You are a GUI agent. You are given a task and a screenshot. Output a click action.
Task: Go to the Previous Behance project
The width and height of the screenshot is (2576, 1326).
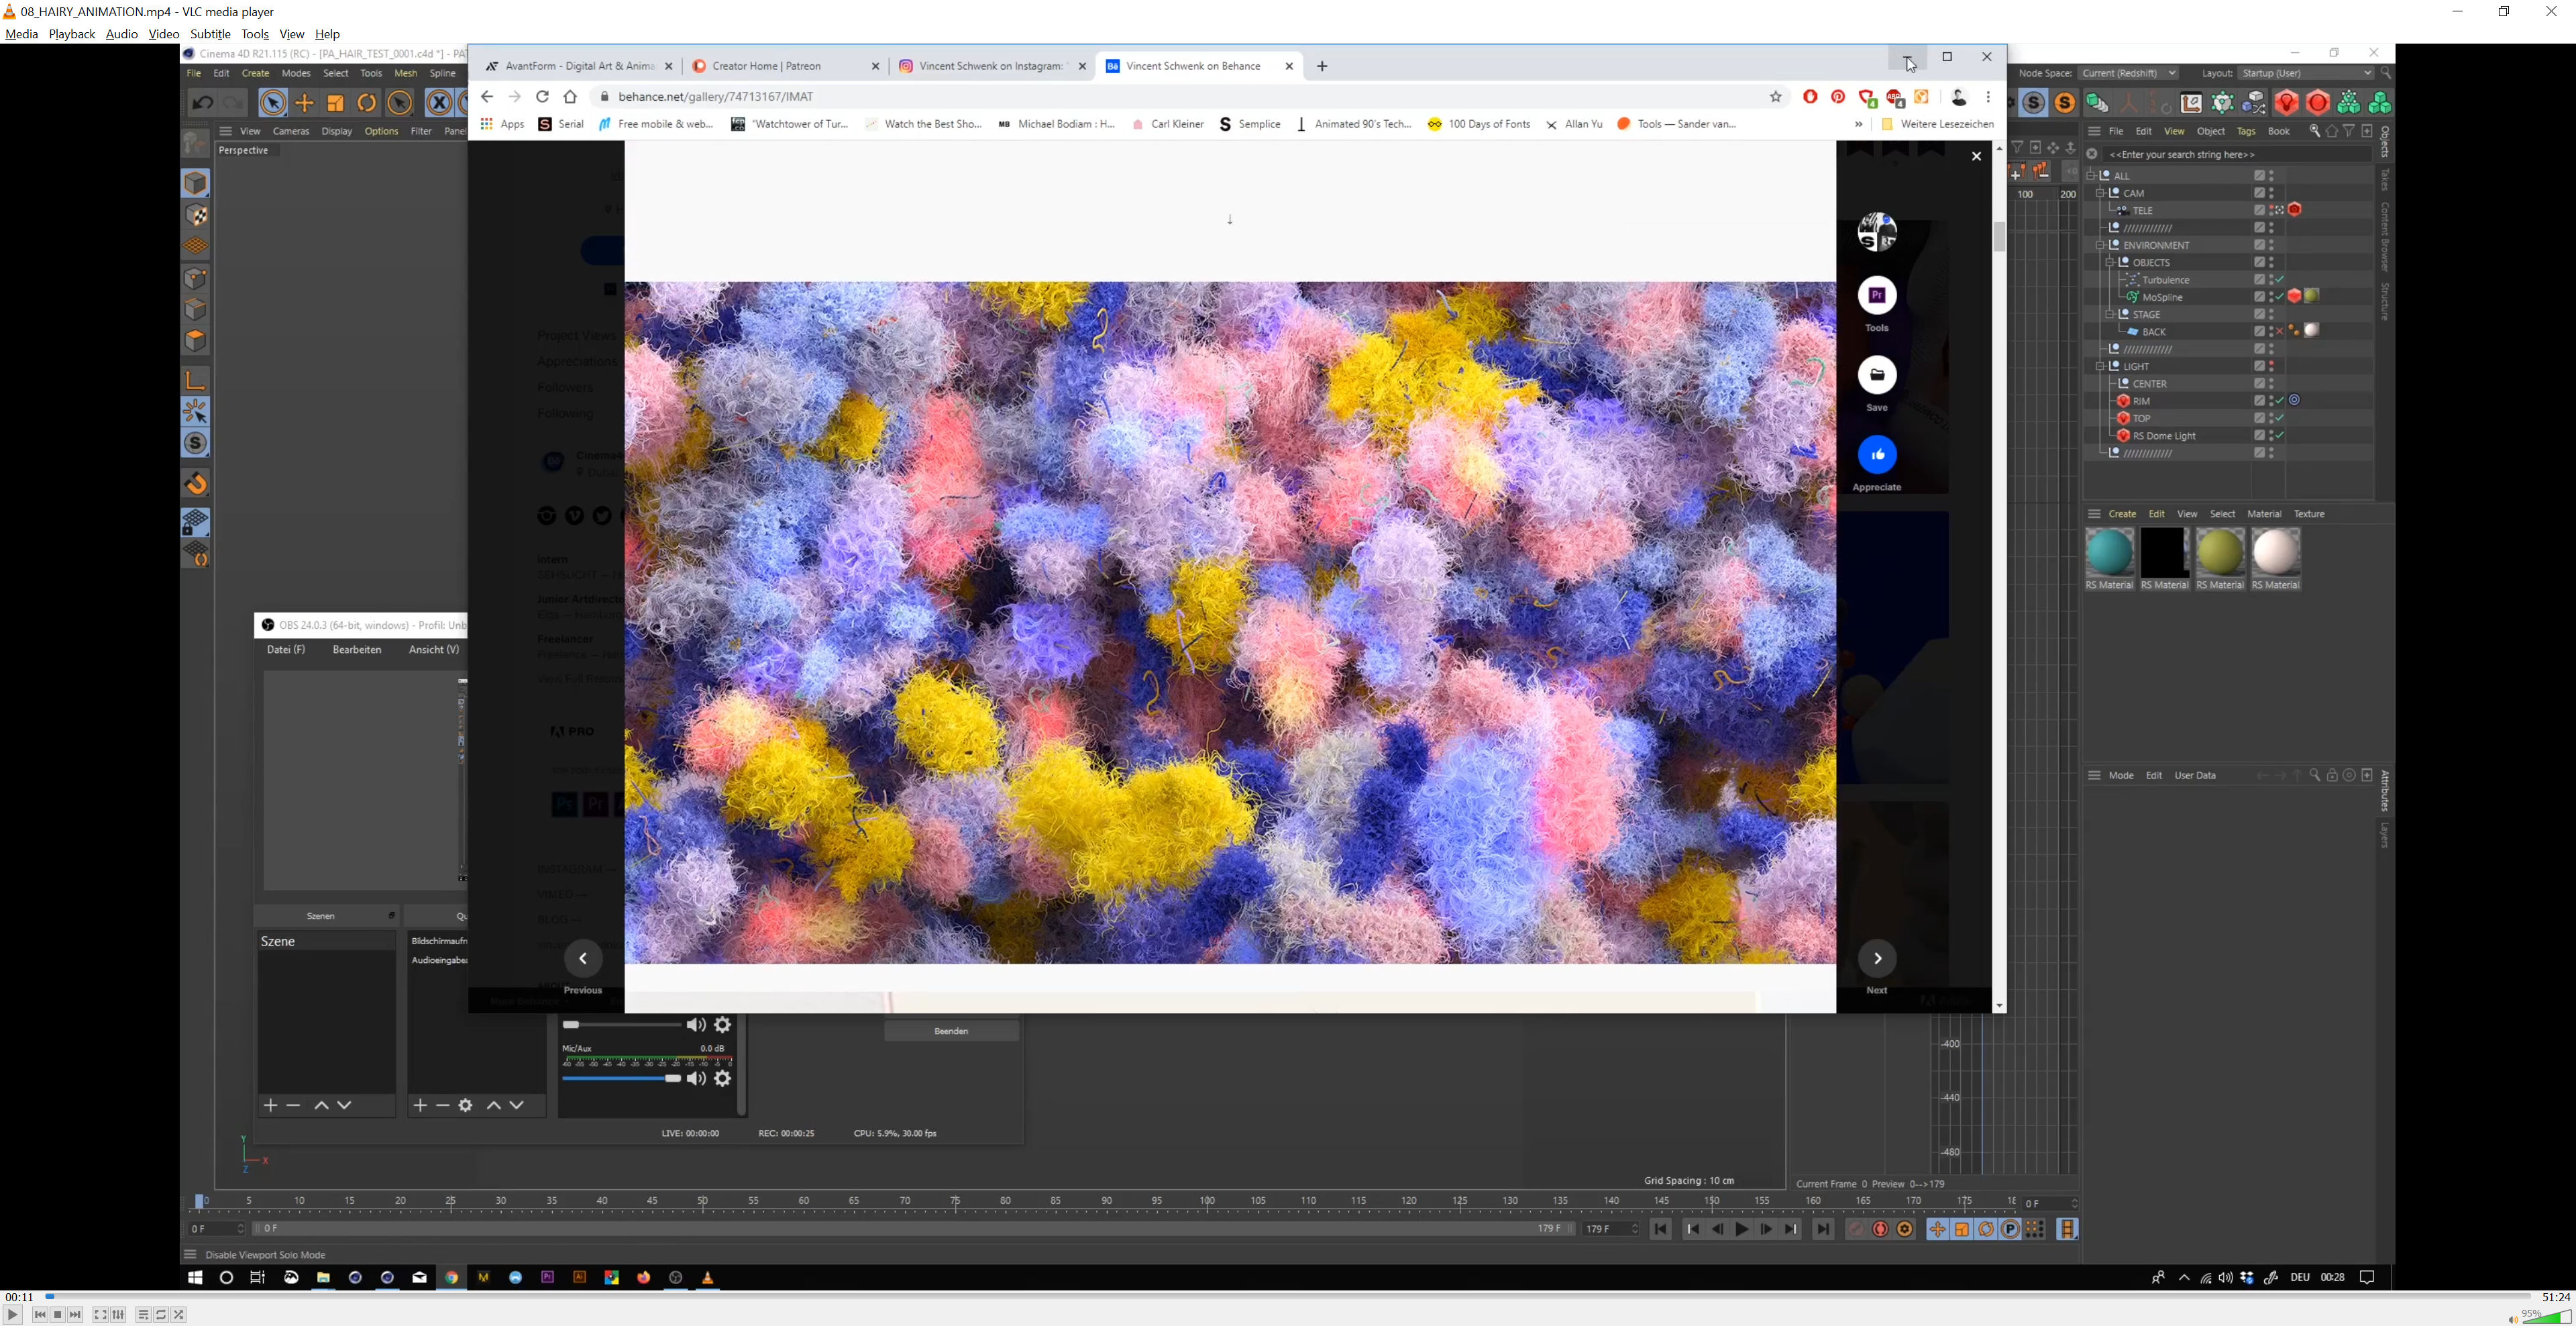point(583,959)
